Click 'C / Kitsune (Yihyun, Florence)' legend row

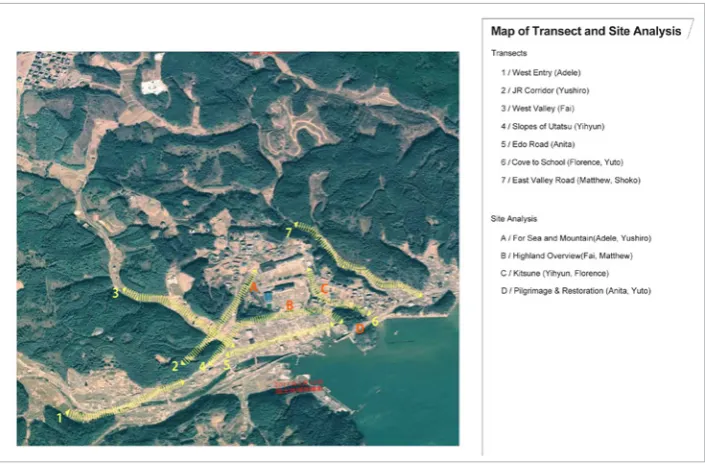pos(554,273)
